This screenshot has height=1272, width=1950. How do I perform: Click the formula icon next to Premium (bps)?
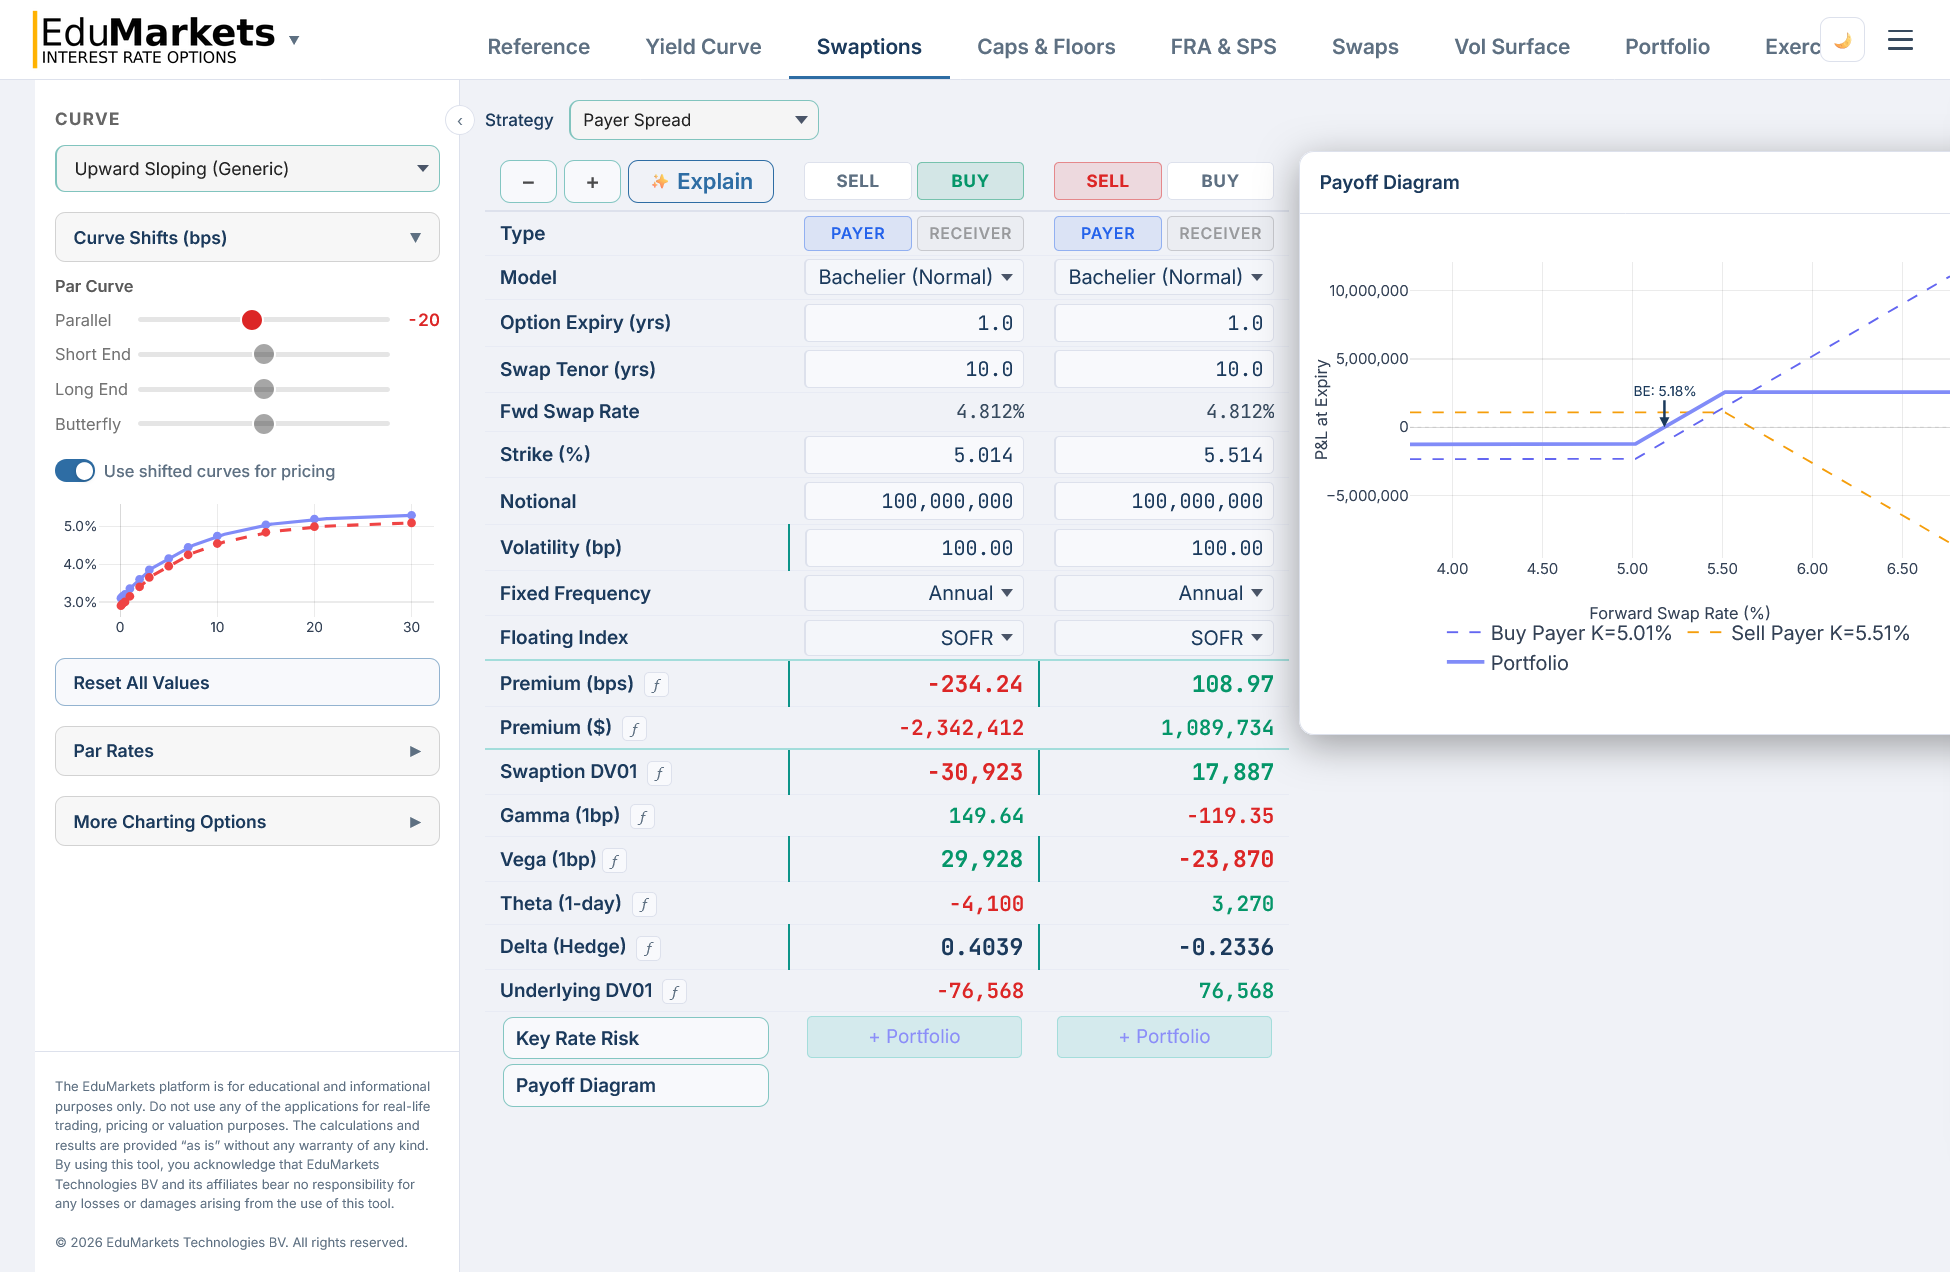coord(657,684)
